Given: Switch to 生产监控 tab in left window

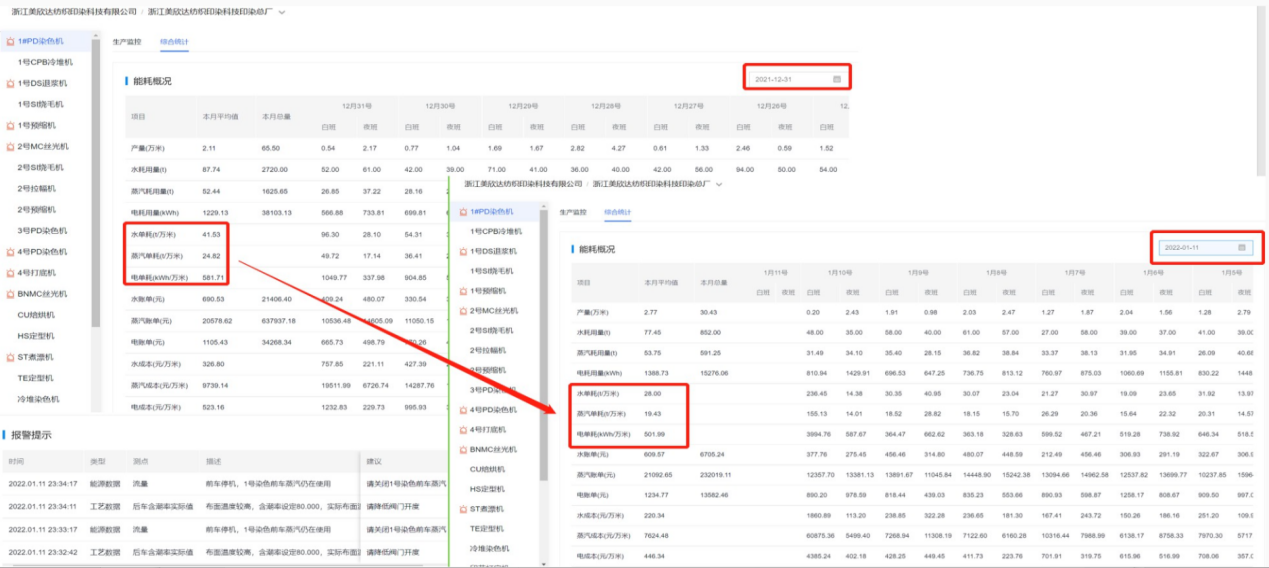Looking at the screenshot, I should (x=126, y=42).
